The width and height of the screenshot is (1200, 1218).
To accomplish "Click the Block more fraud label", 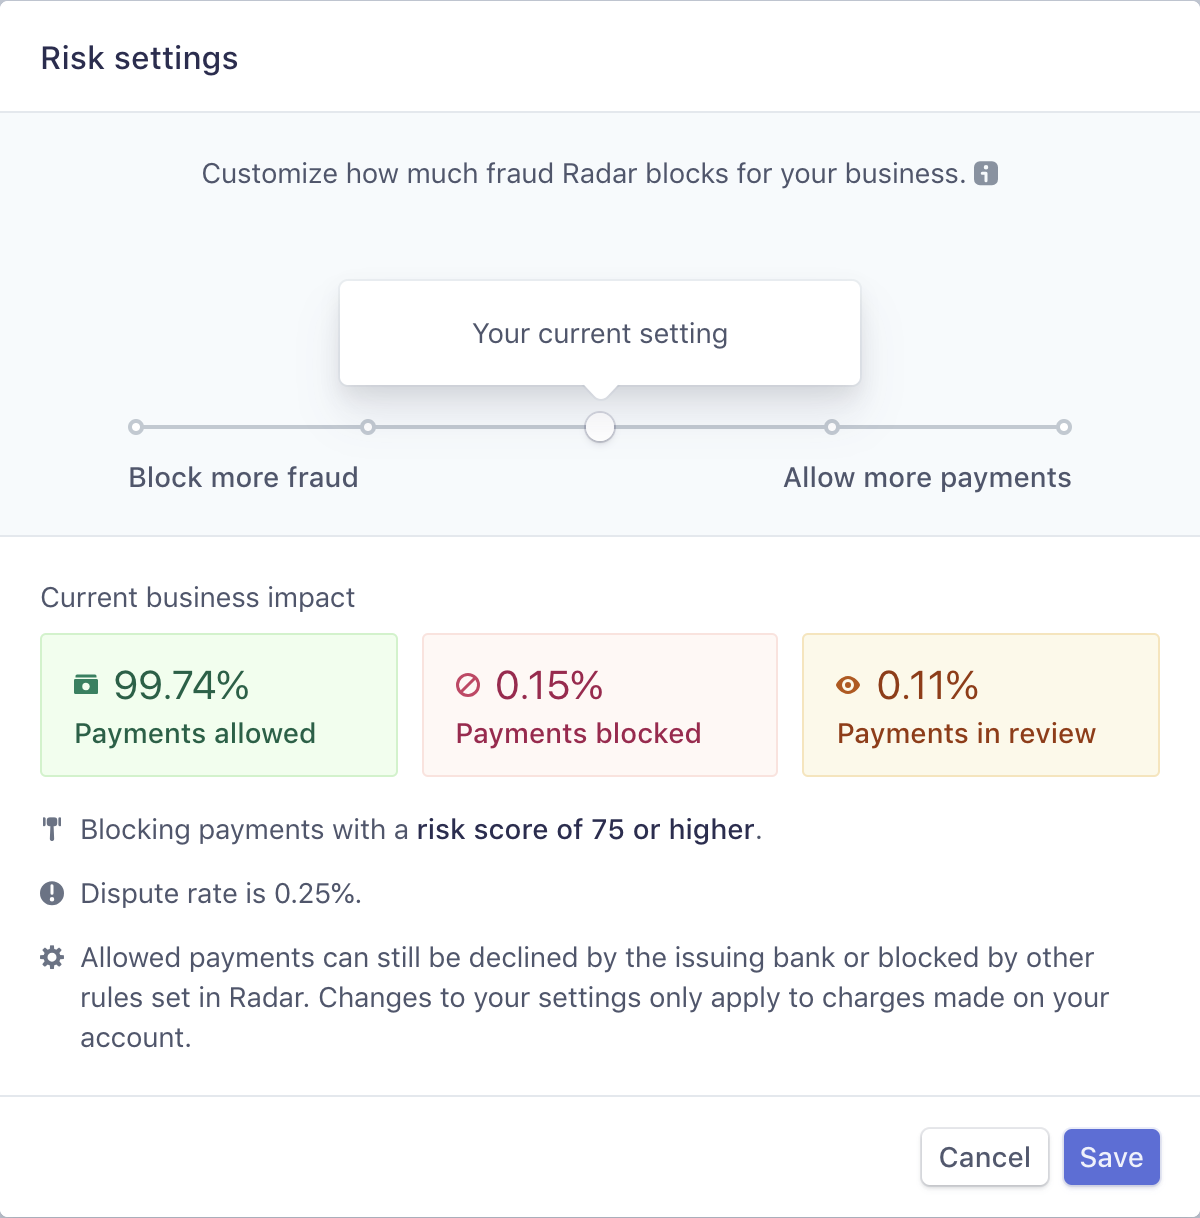I will (x=243, y=477).
